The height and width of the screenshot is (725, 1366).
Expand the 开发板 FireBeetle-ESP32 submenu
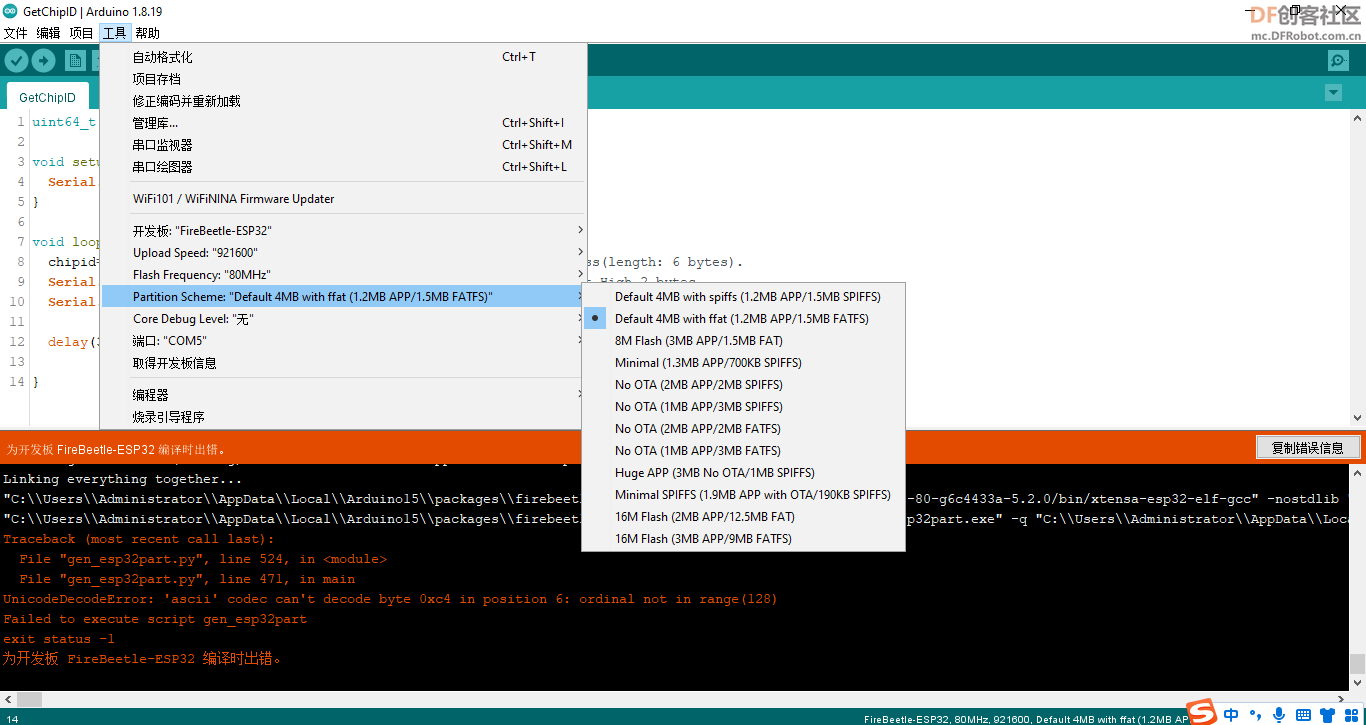point(342,231)
